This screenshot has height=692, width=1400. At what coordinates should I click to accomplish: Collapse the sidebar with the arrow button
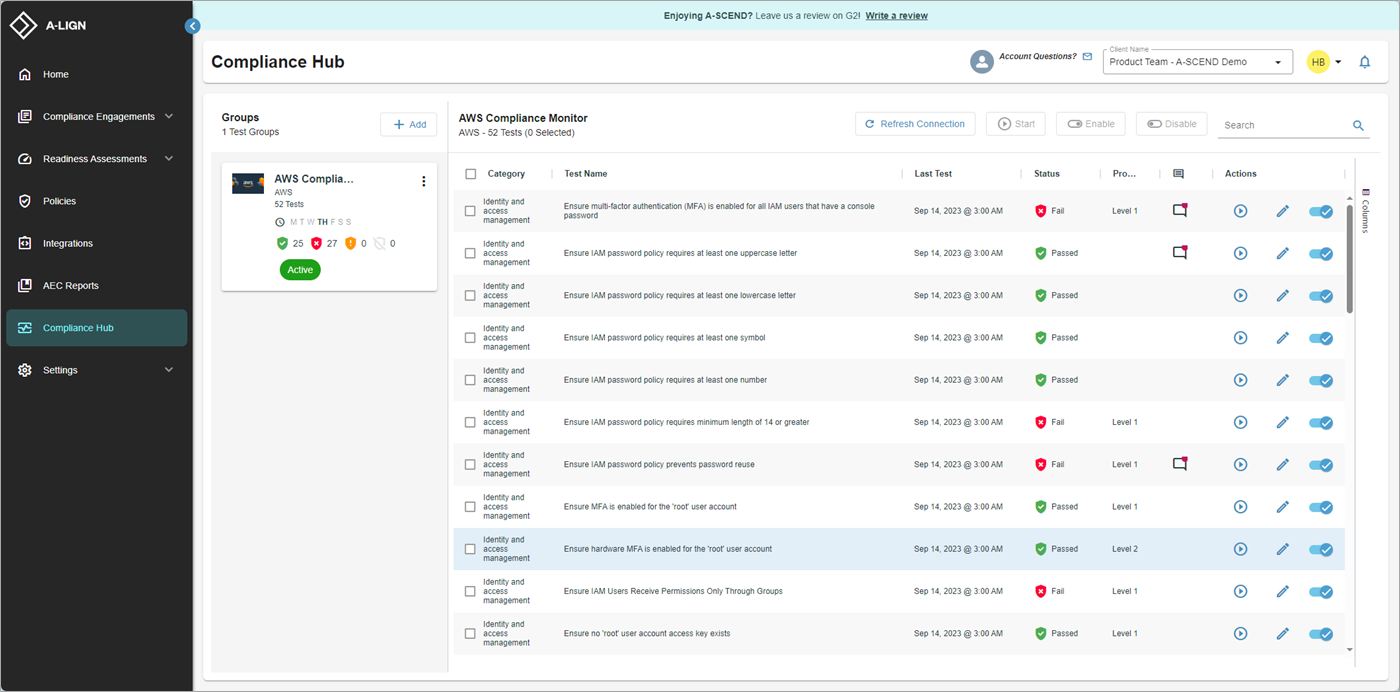point(193,26)
